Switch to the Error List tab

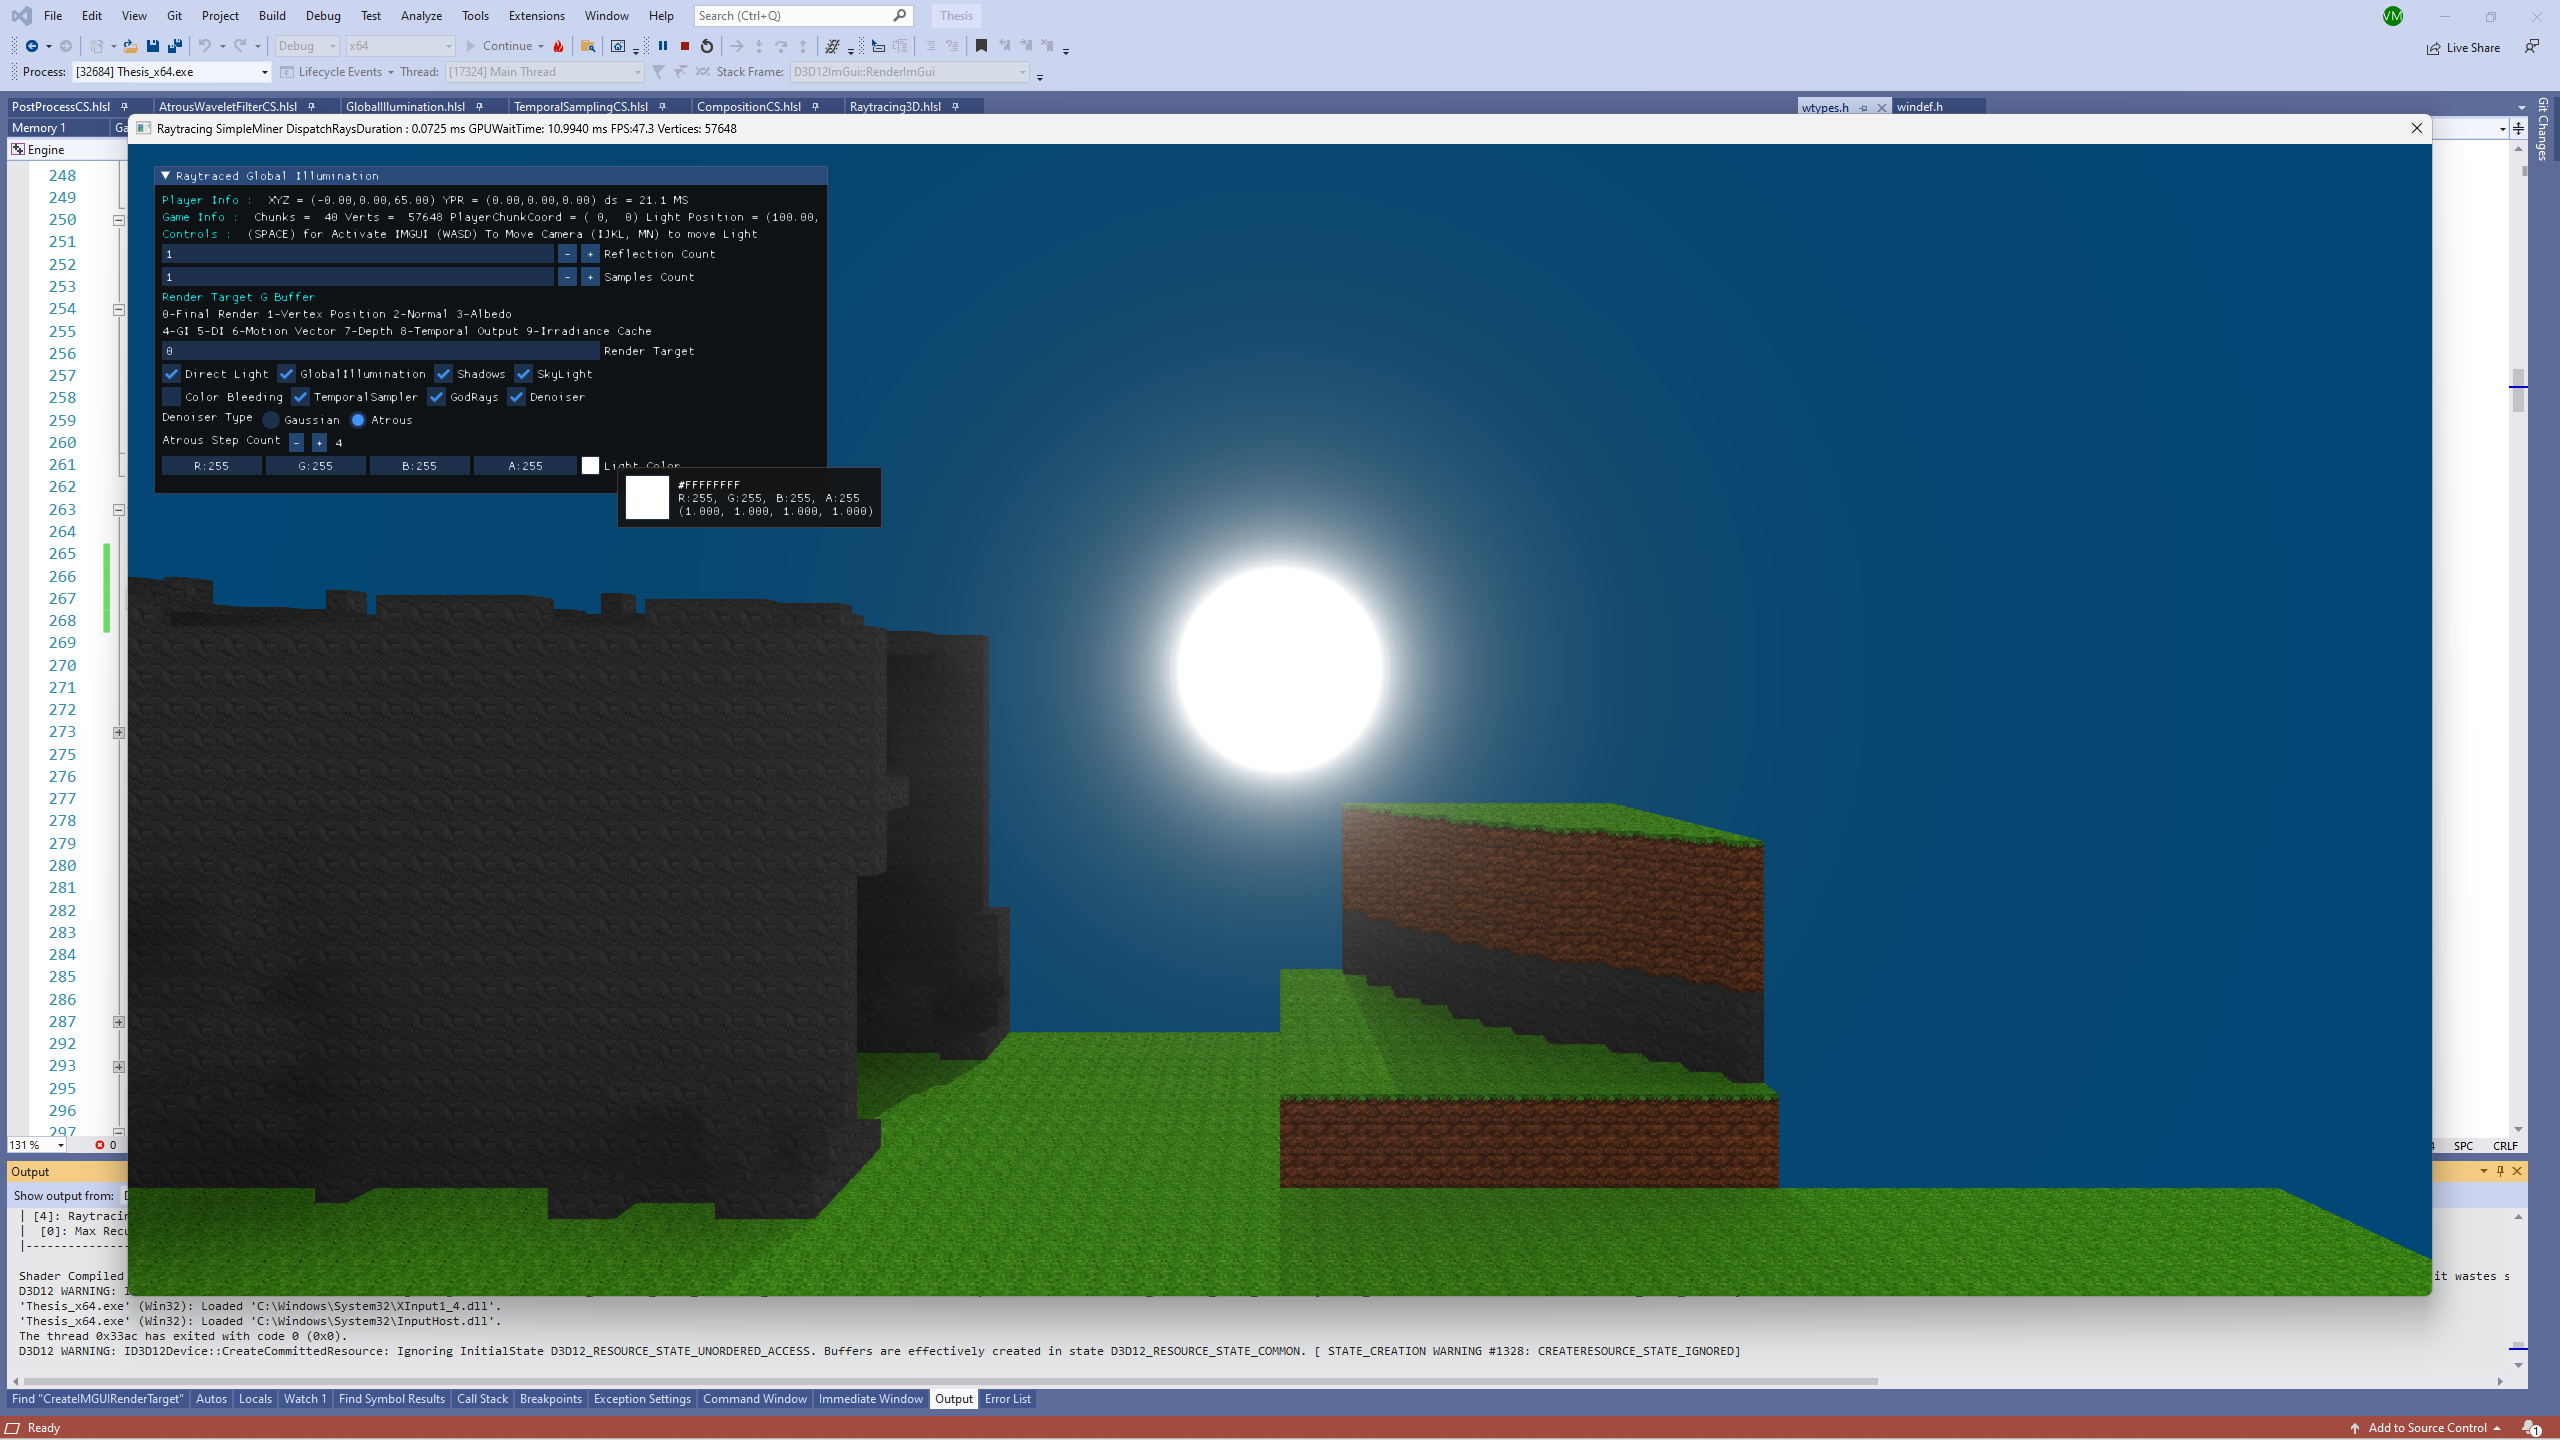tap(1007, 1399)
